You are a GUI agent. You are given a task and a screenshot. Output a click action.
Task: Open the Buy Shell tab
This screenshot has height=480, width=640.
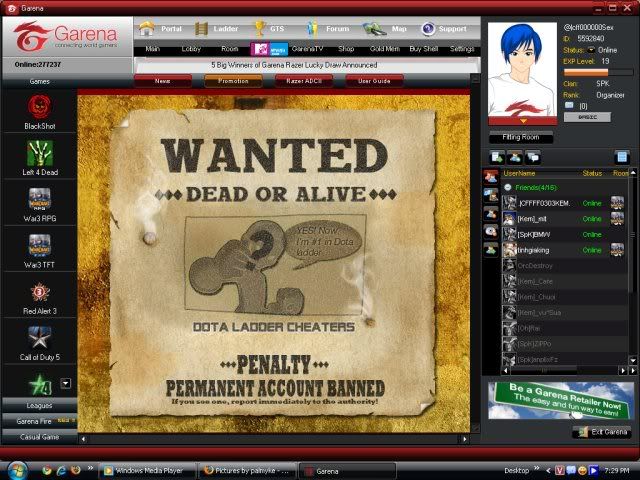pos(424,49)
